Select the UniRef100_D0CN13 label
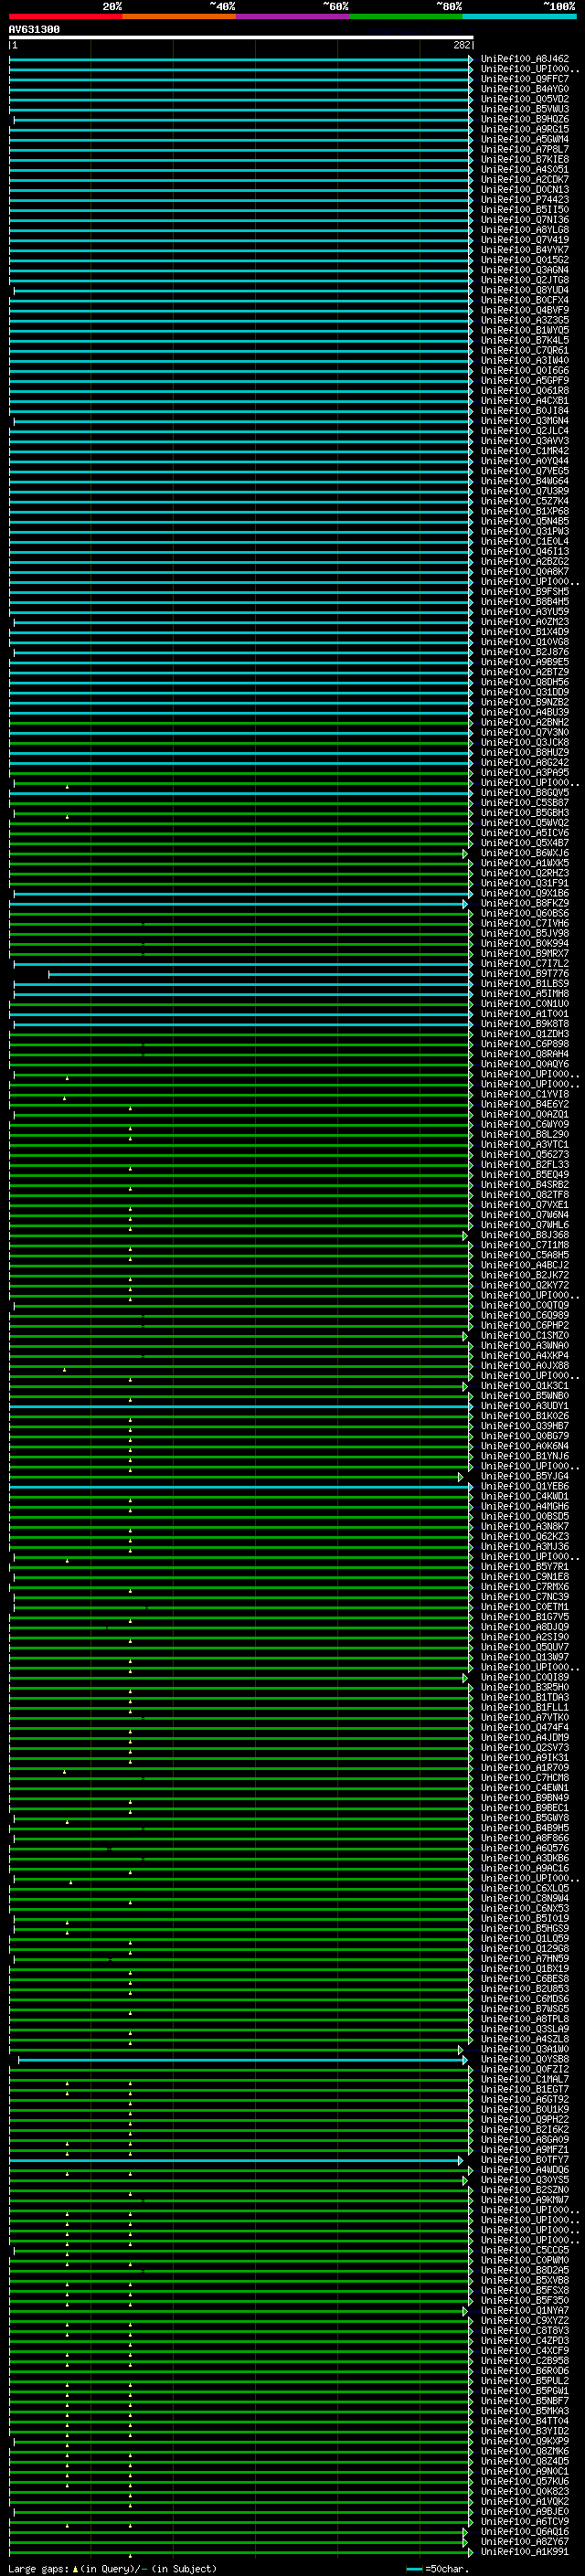The image size is (585, 2576). pos(524,189)
